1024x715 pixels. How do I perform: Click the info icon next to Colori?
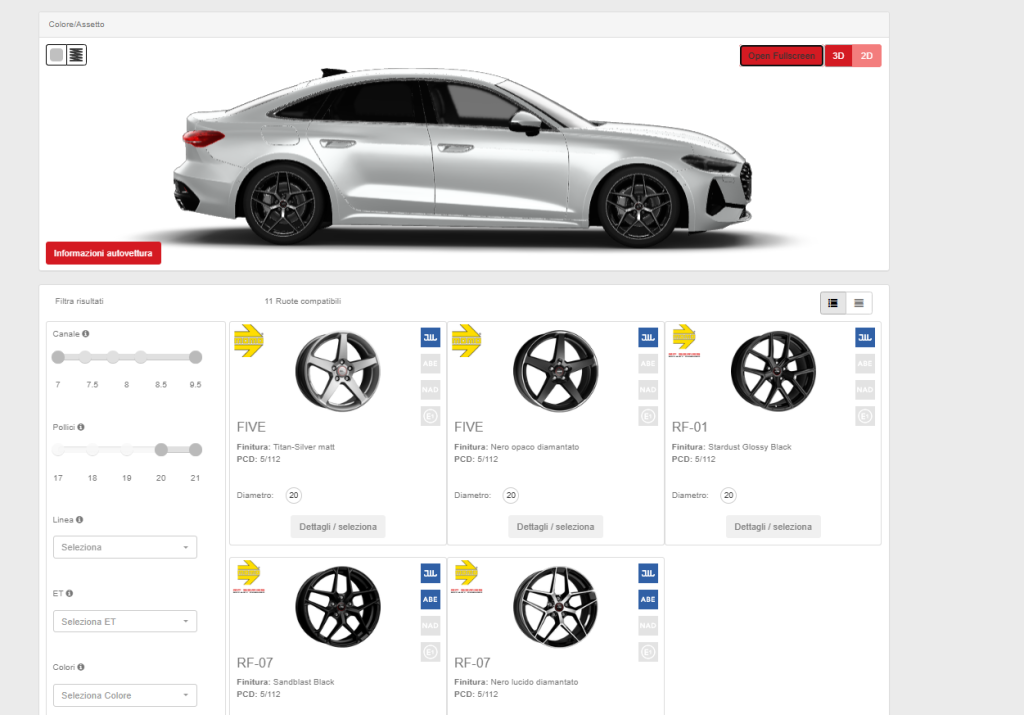pyautogui.click(x=80, y=667)
